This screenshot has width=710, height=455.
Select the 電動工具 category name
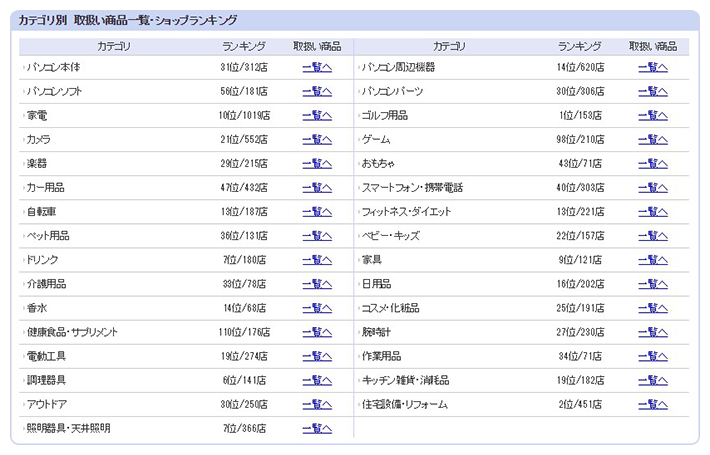pos(46,356)
